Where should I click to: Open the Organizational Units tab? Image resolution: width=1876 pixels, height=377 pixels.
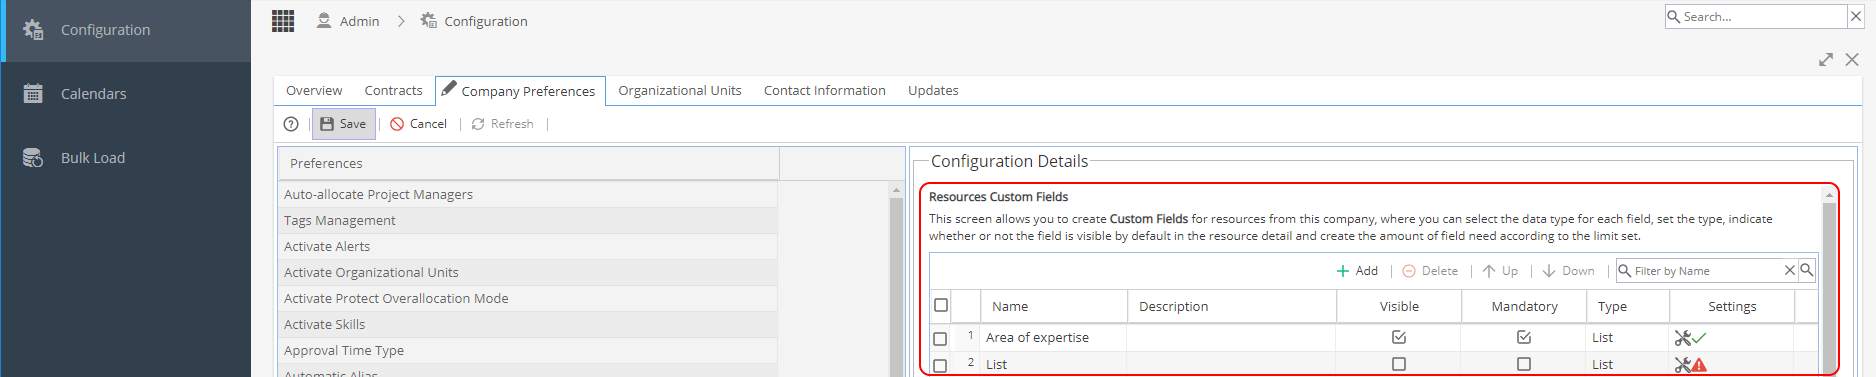680,90
